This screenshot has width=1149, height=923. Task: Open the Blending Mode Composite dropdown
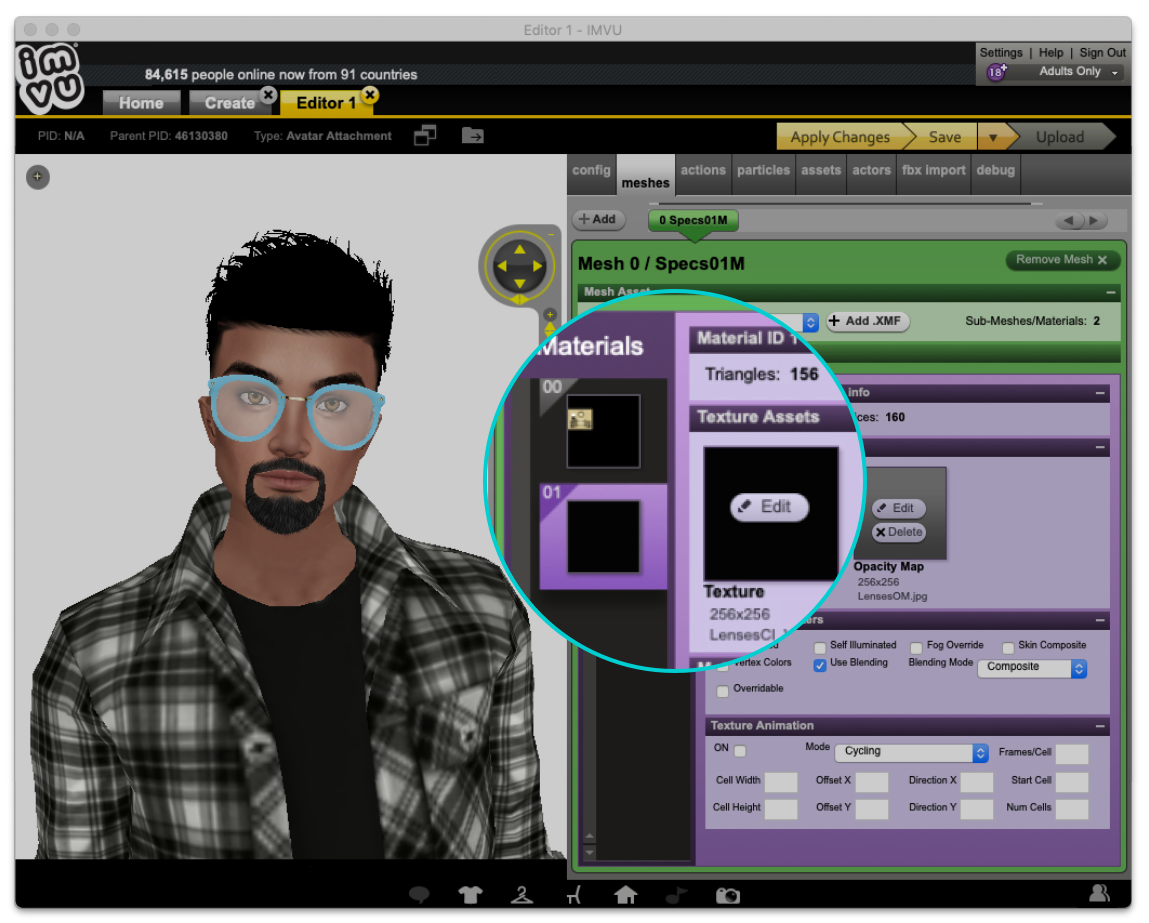click(x=1032, y=667)
